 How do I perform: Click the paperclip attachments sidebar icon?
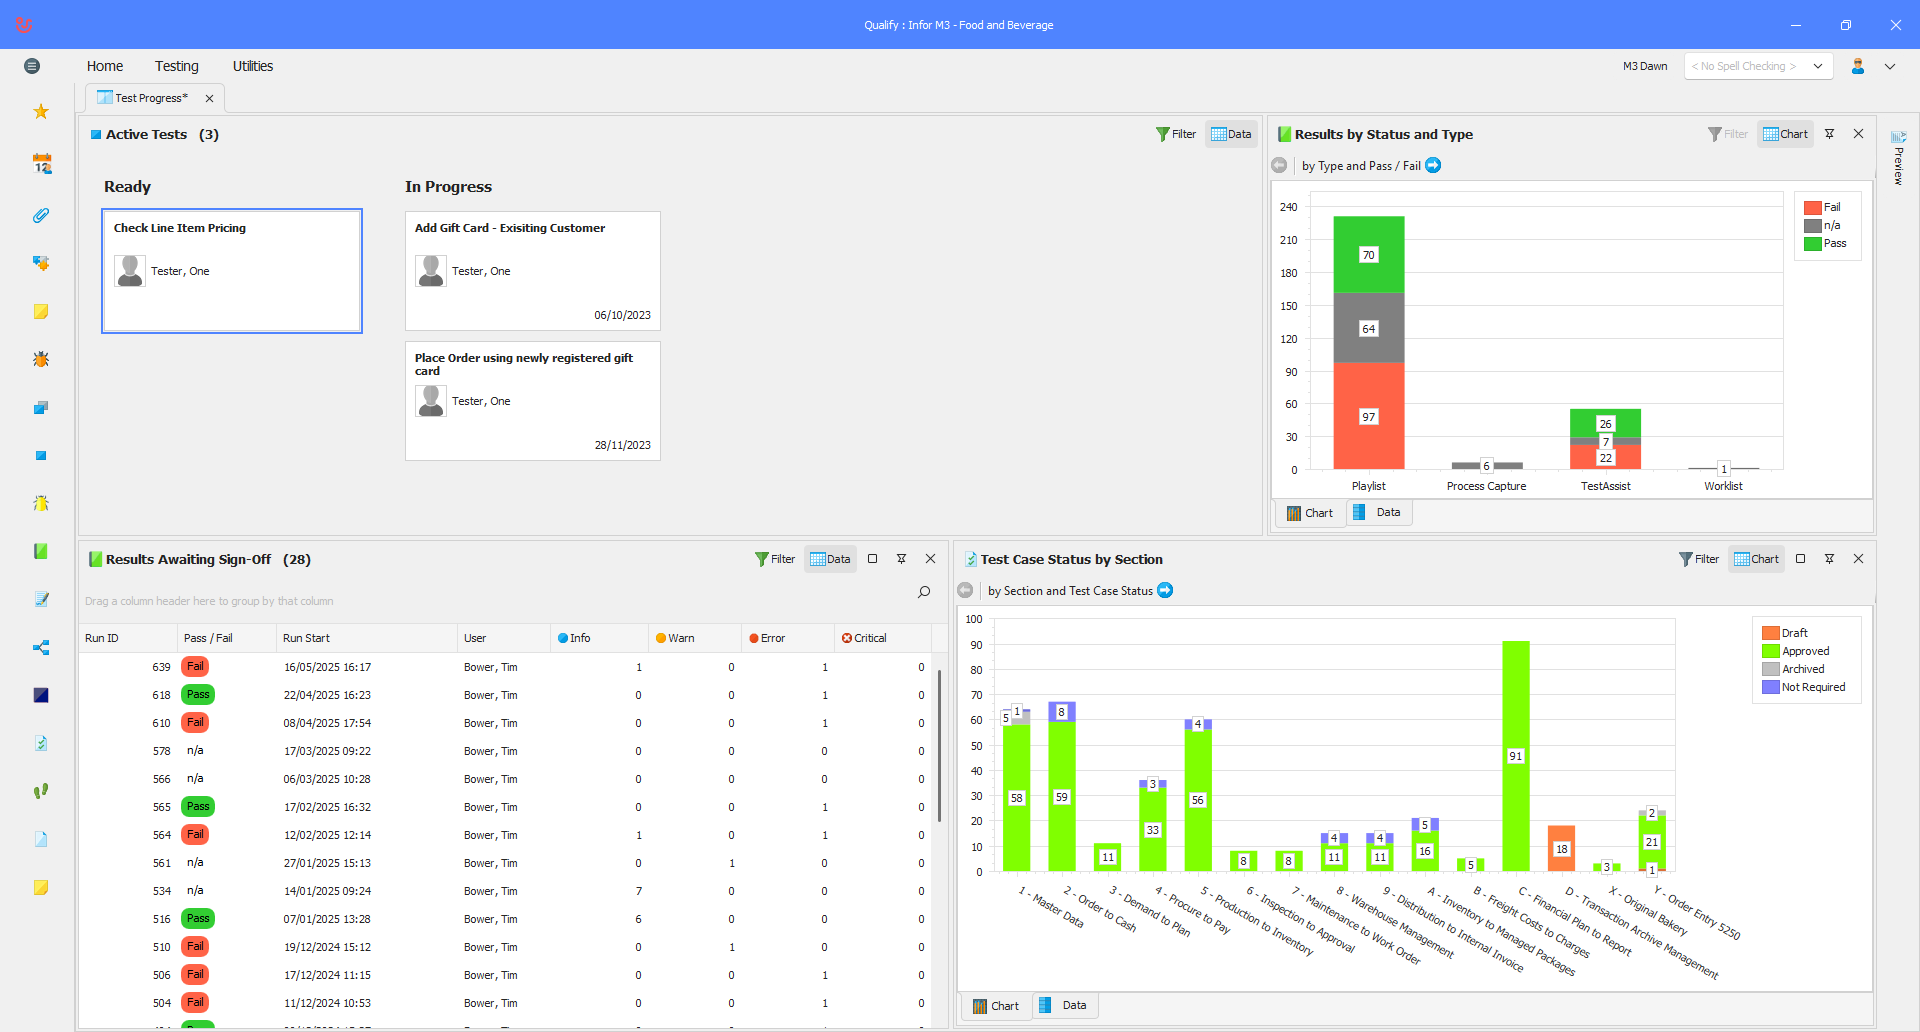pos(41,215)
